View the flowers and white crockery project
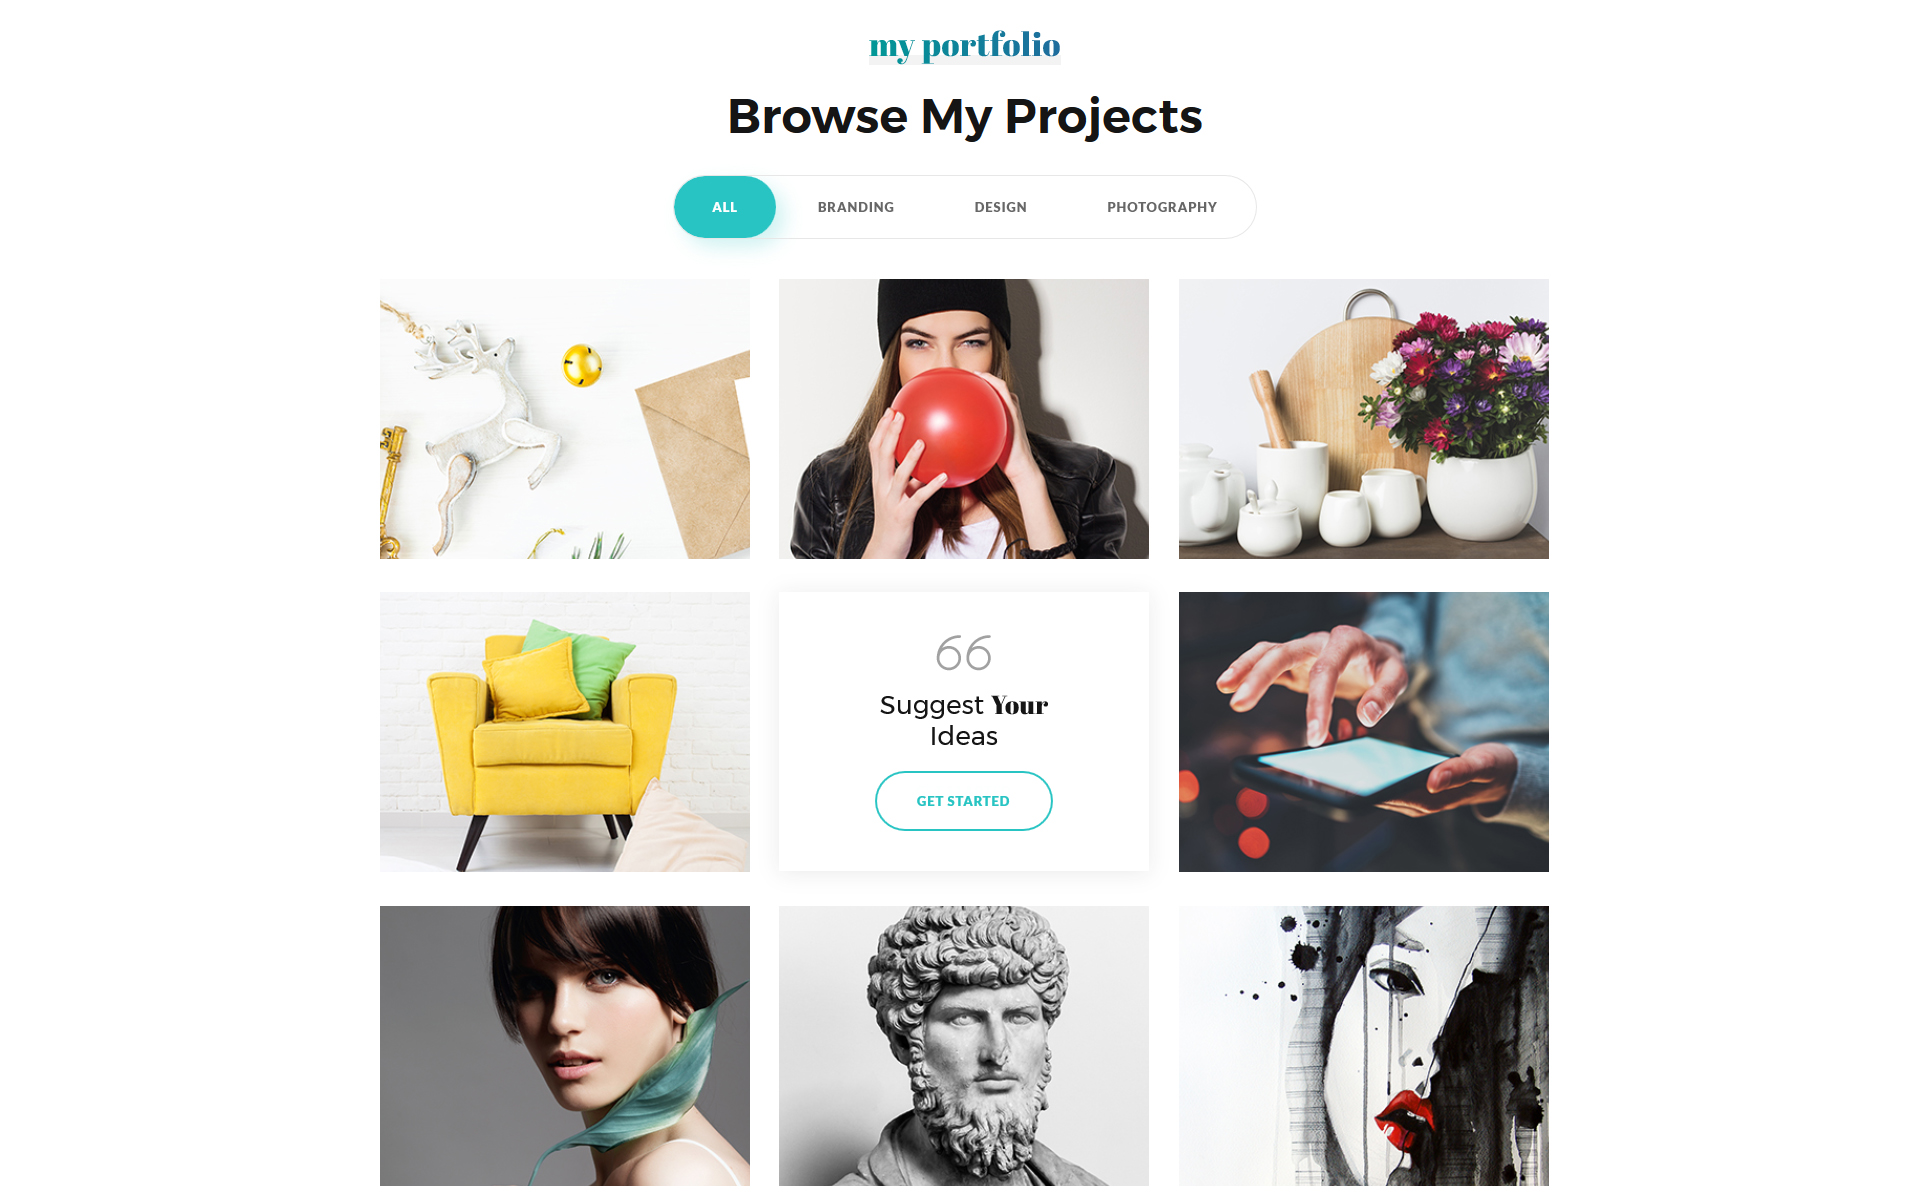This screenshot has height=1200, width=1930. pos(1363,419)
